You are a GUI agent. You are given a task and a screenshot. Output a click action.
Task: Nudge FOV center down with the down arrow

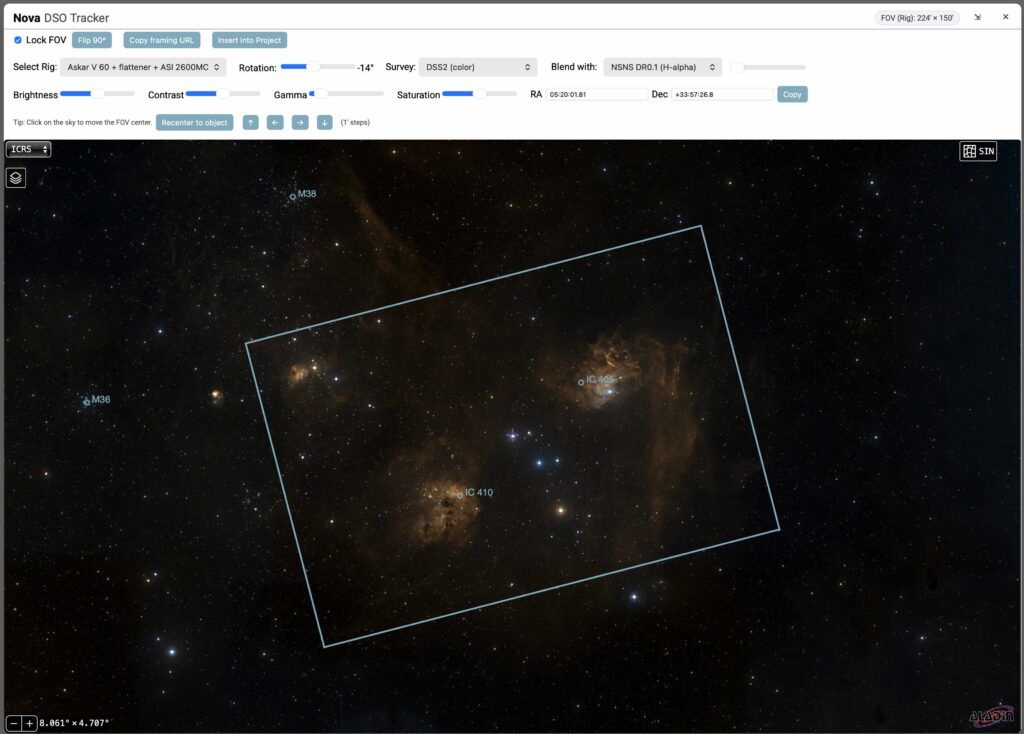(324, 122)
